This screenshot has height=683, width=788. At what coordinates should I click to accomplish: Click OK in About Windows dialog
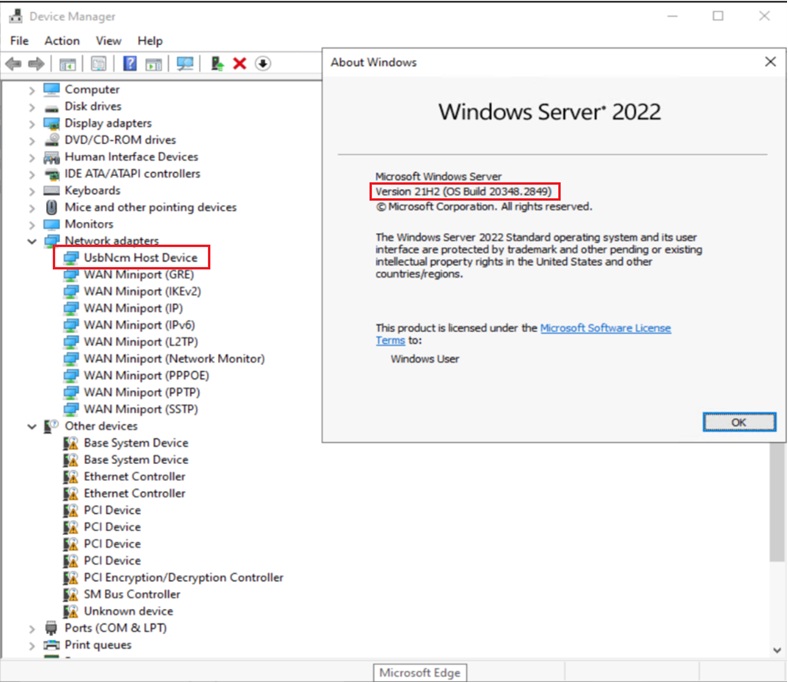[x=739, y=422]
